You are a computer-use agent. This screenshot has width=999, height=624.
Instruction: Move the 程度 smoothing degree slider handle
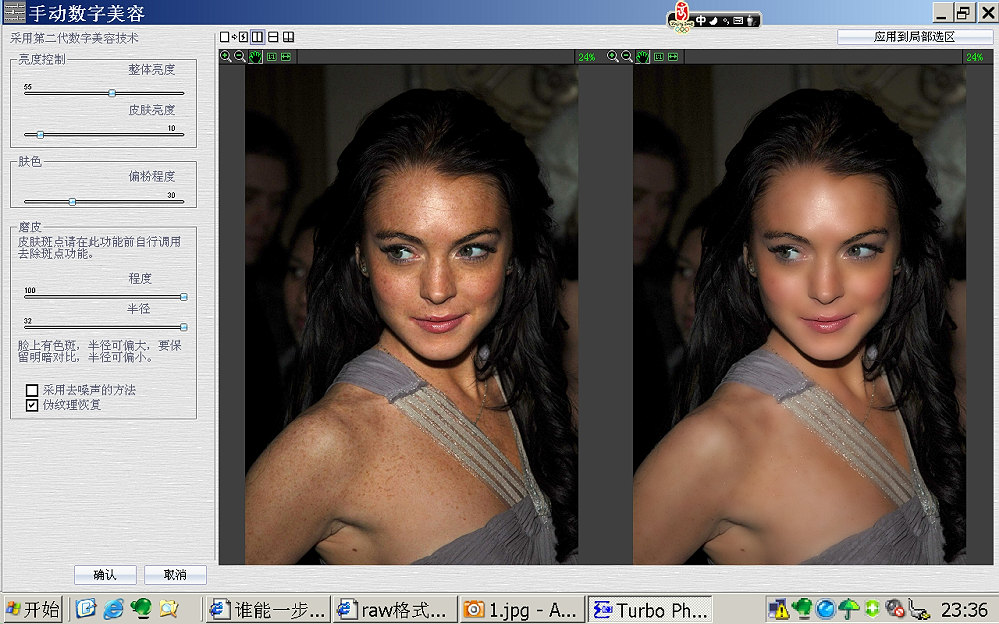point(183,297)
